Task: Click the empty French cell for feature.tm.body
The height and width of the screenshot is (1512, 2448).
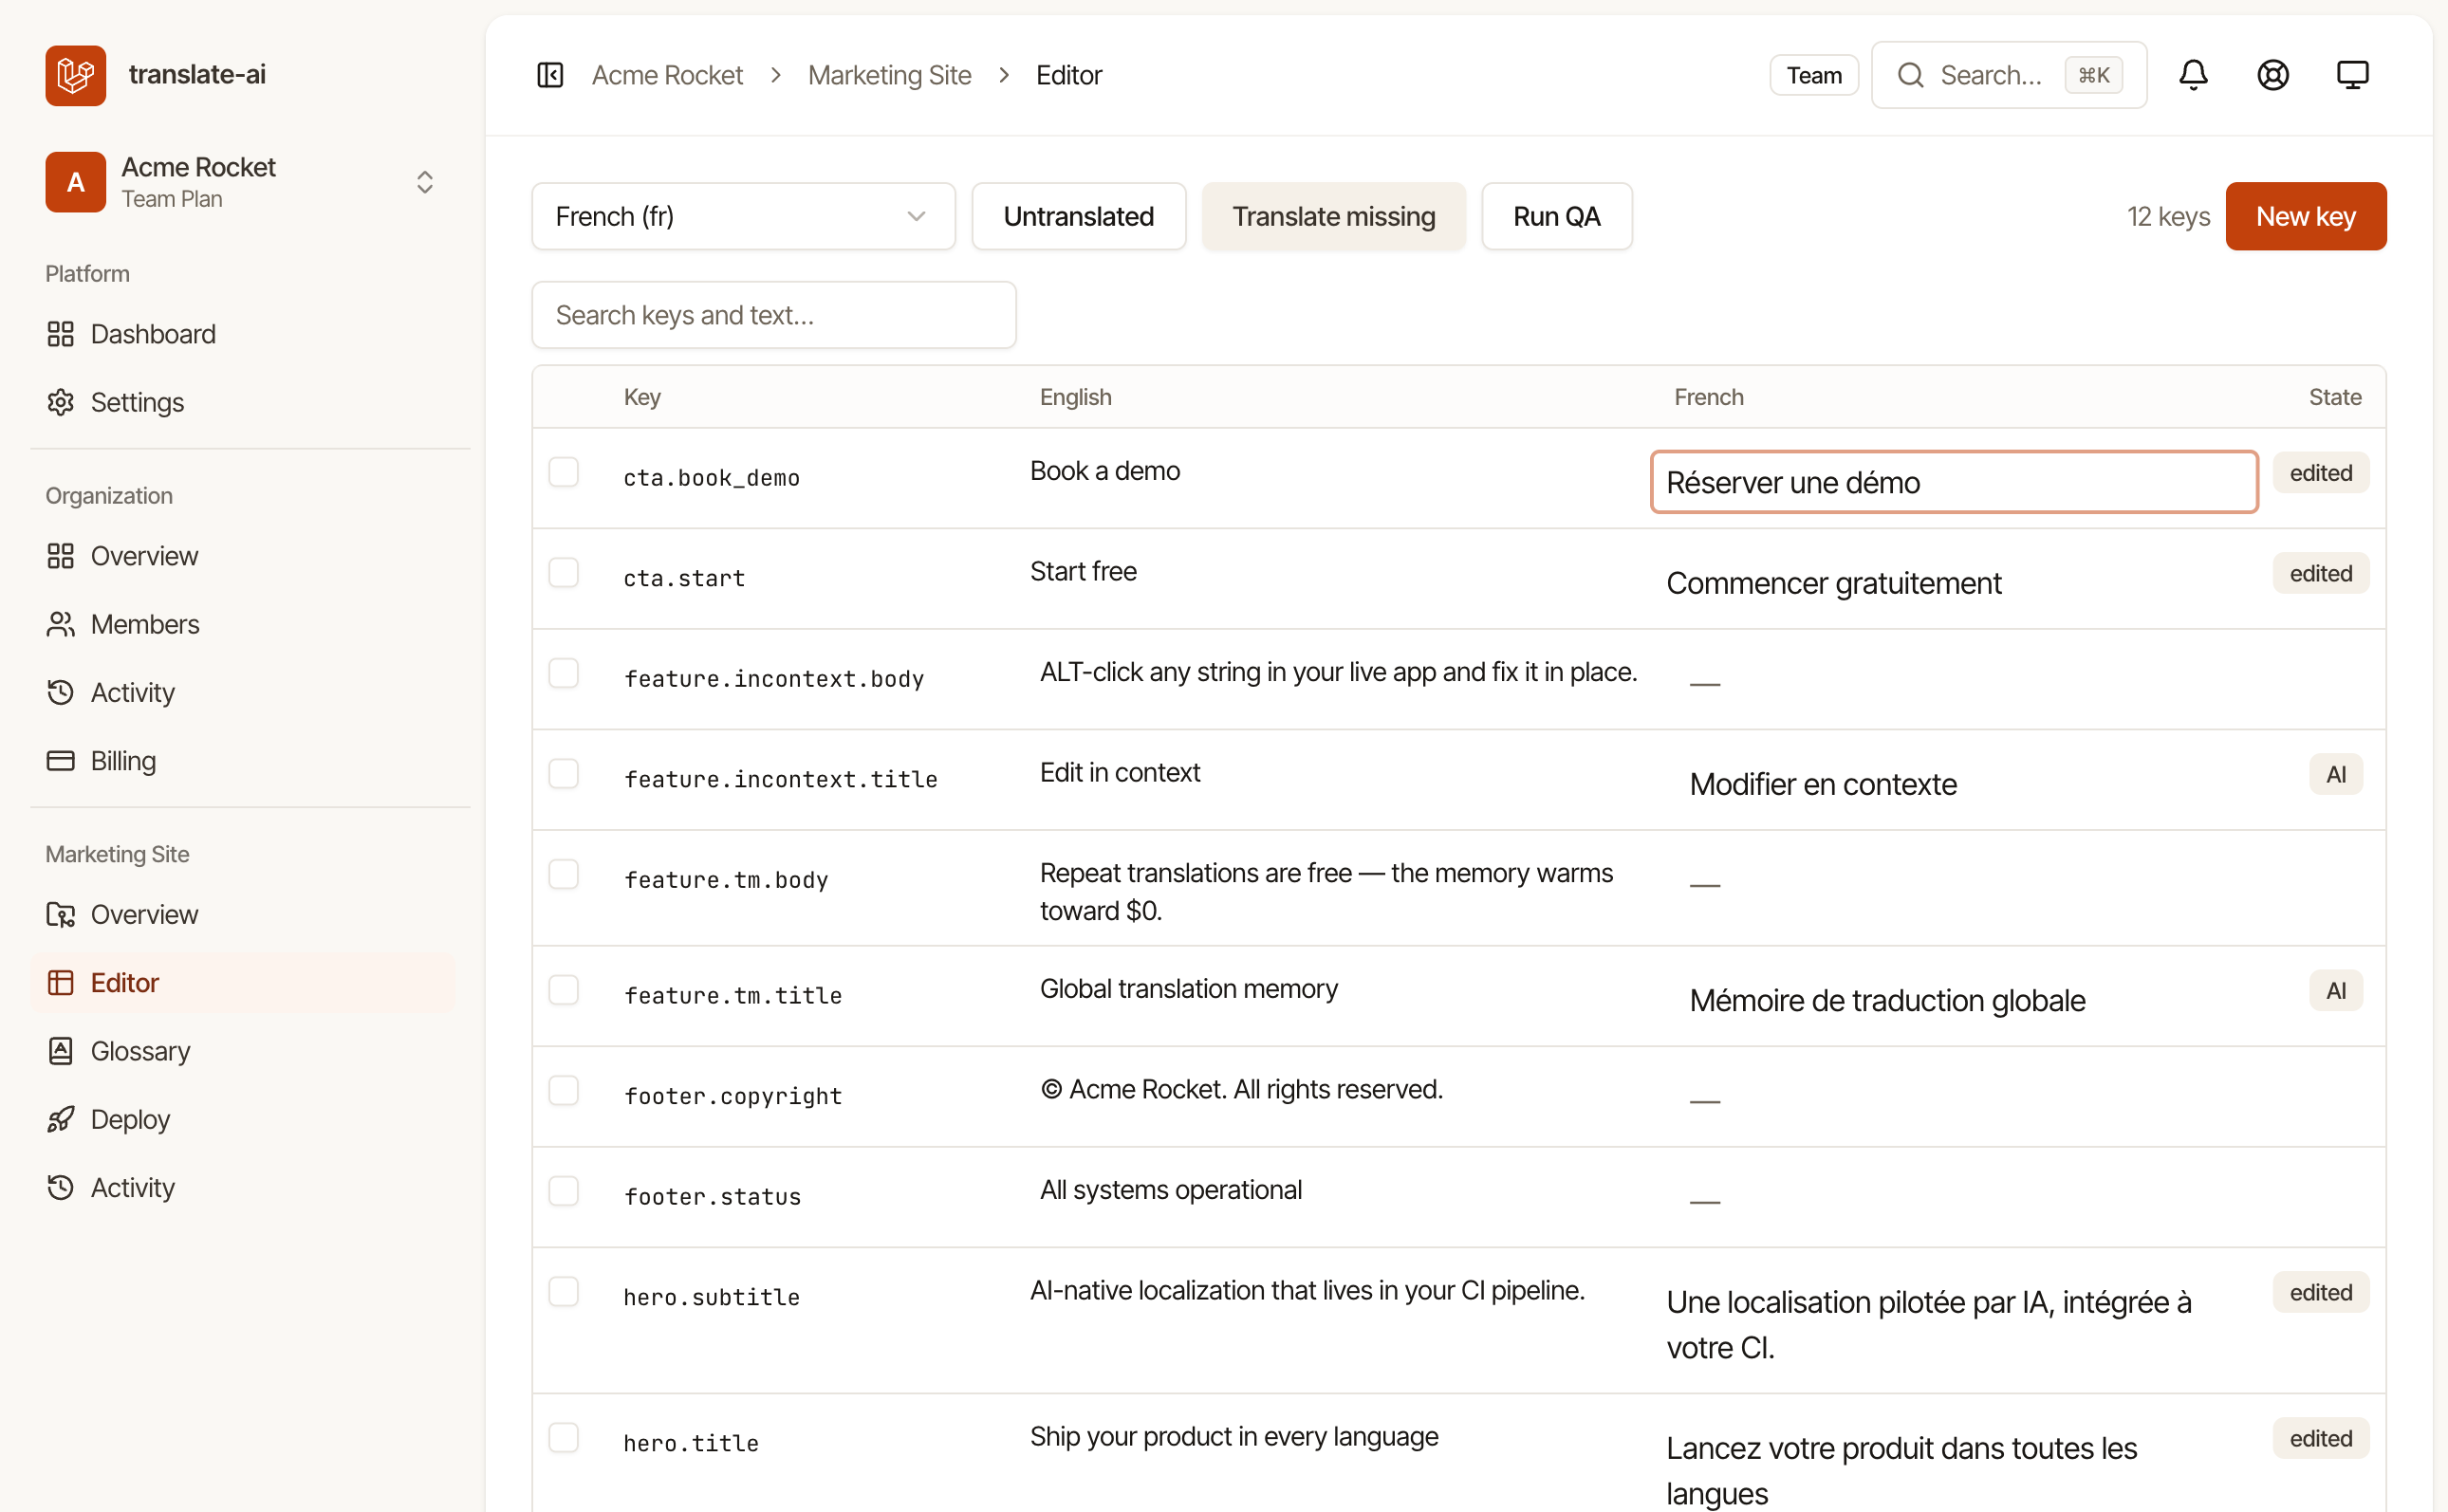Action: (1705, 884)
